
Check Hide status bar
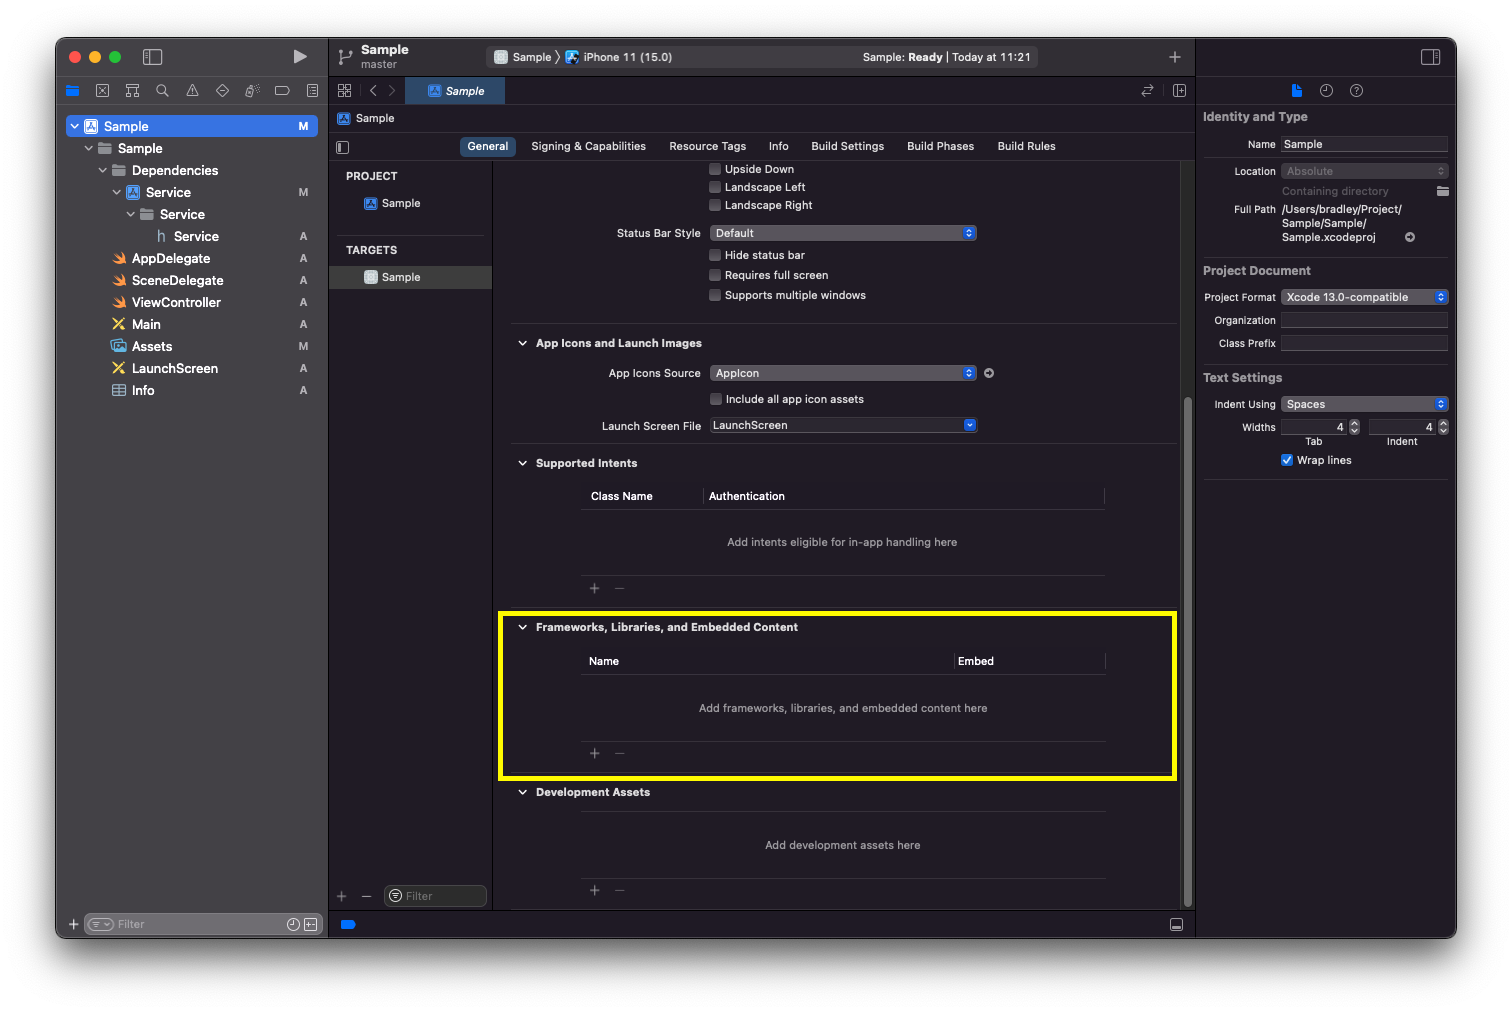click(x=715, y=255)
